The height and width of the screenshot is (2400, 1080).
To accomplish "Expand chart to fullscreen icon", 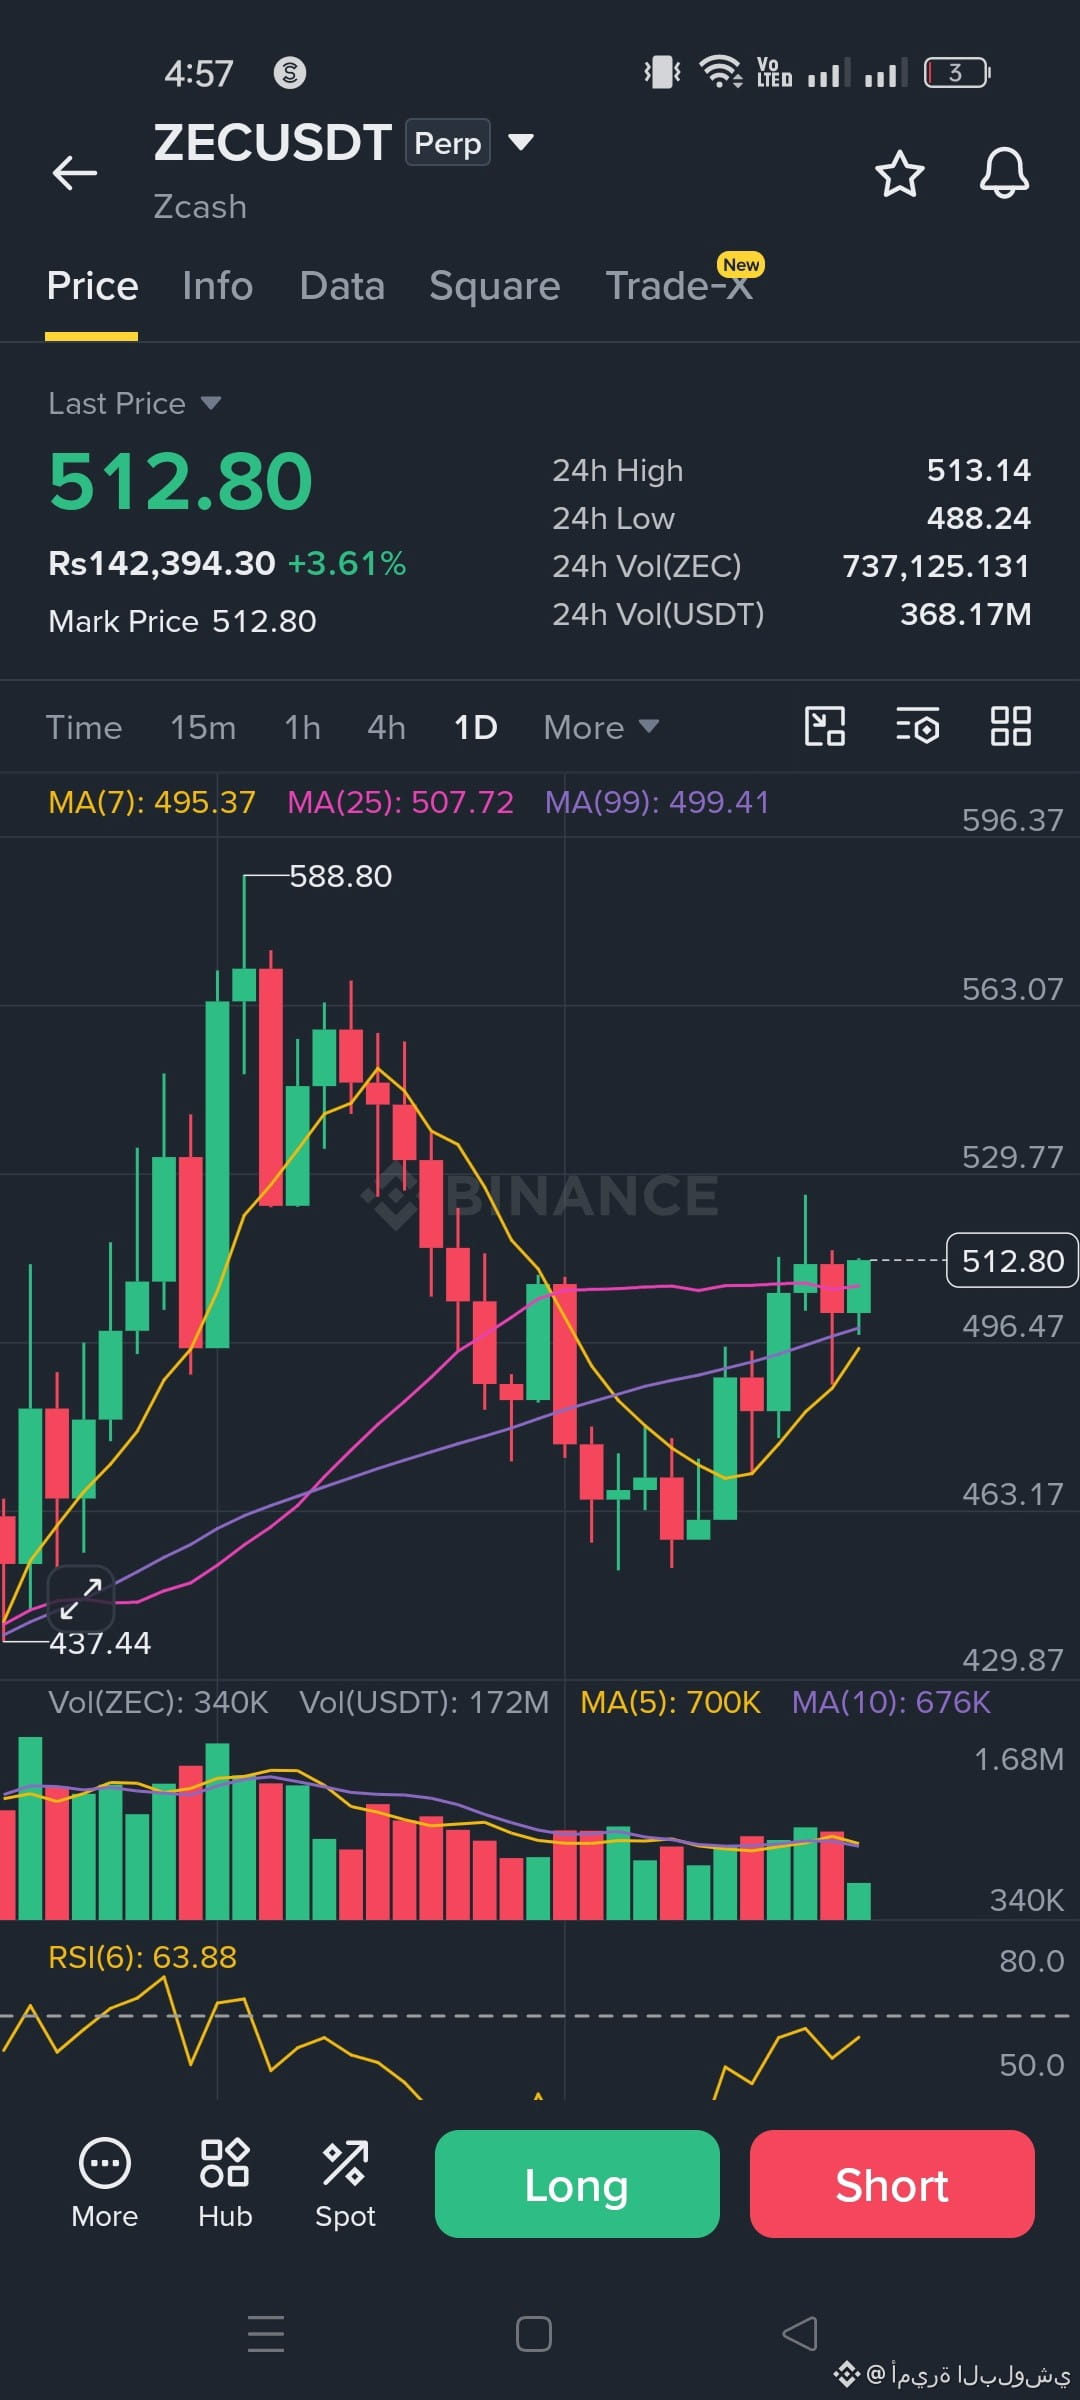I will coord(81,1598).
